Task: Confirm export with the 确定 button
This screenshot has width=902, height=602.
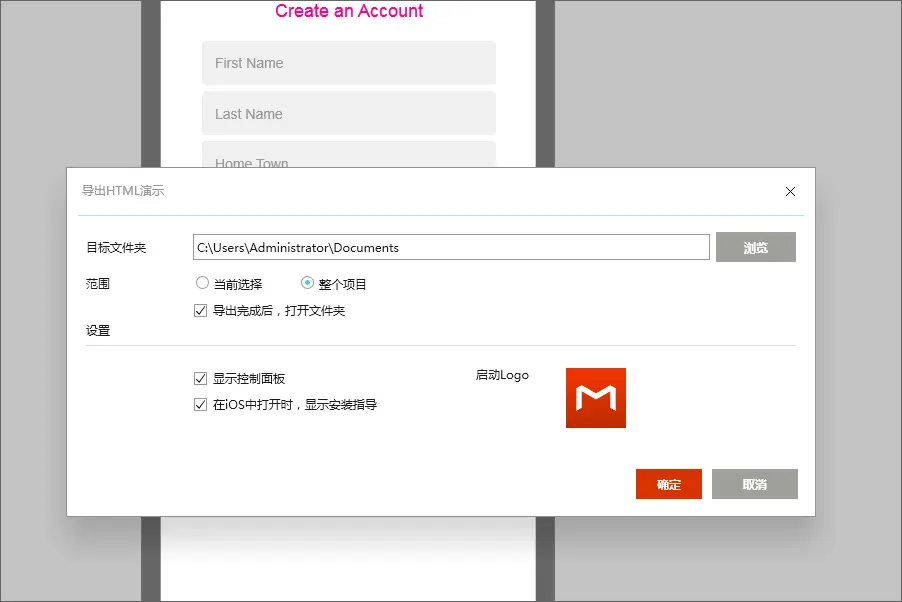Action: (x=668, y=484)
